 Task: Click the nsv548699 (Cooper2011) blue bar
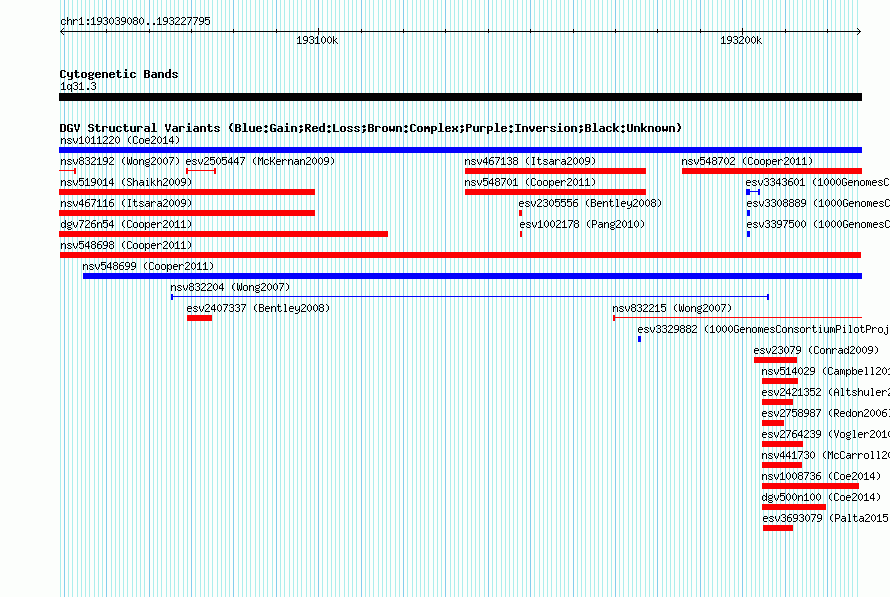pos(472,276)
